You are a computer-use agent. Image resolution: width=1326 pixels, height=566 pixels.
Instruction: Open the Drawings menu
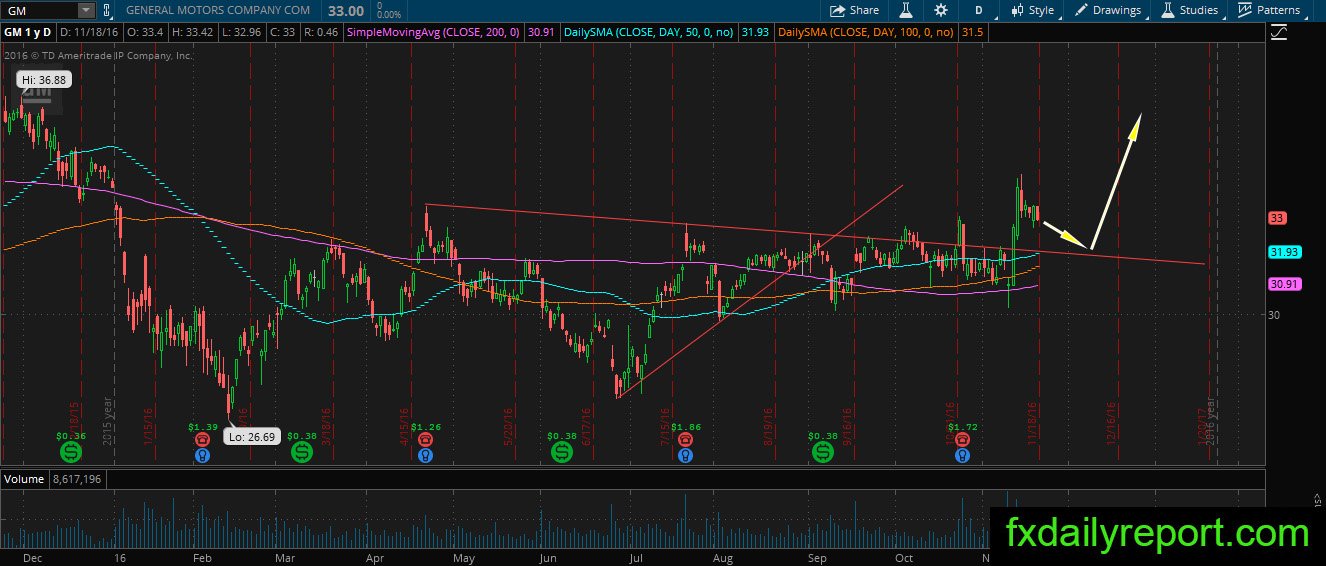point(1108,10)
